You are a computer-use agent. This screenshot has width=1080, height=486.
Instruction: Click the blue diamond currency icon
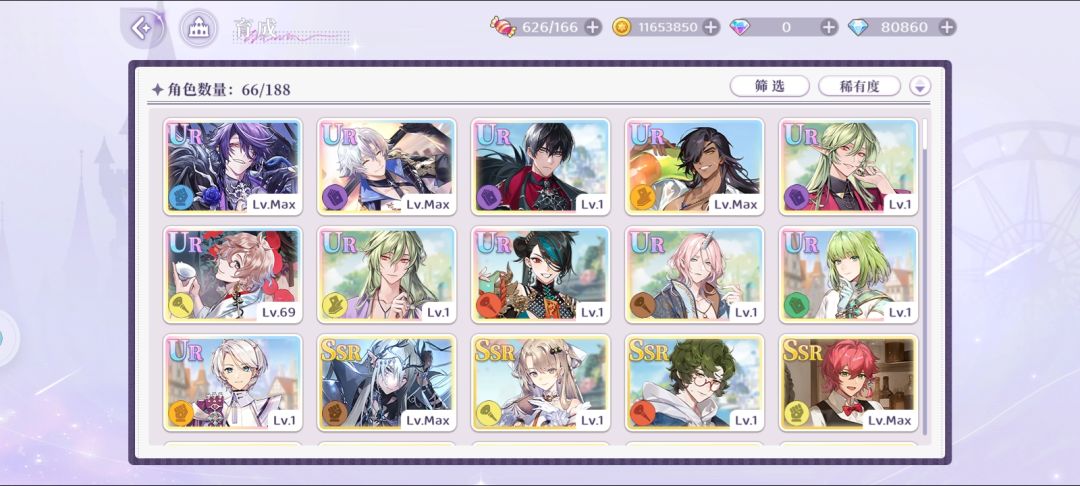coord(858,27)
